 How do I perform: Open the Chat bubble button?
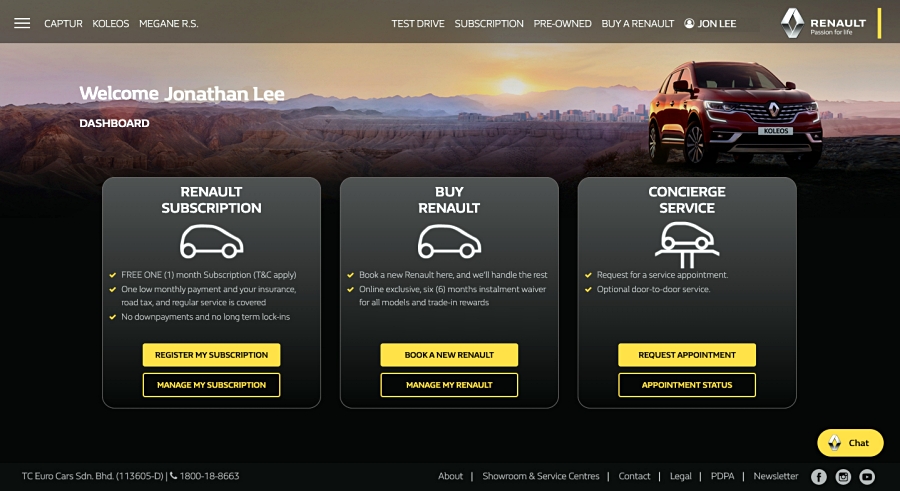tap(850, 443)
